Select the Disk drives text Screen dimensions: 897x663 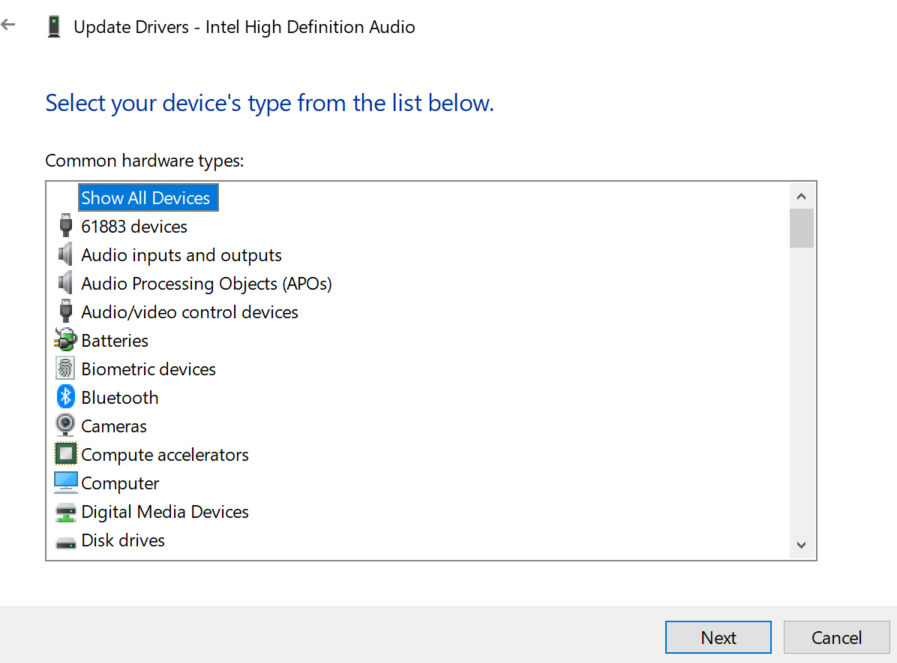[123, 541]
